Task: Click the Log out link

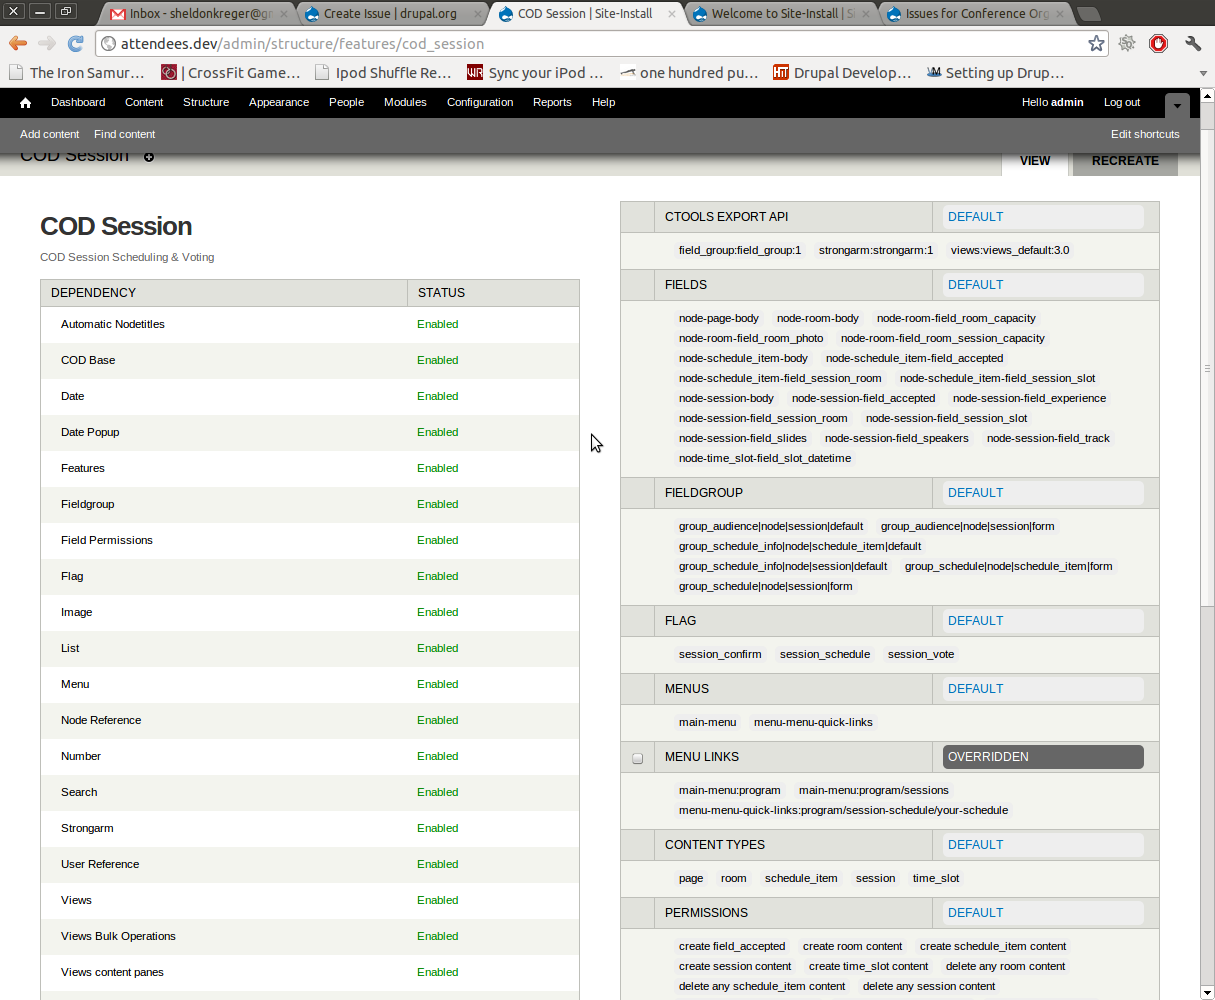Action: (1121, 102)
